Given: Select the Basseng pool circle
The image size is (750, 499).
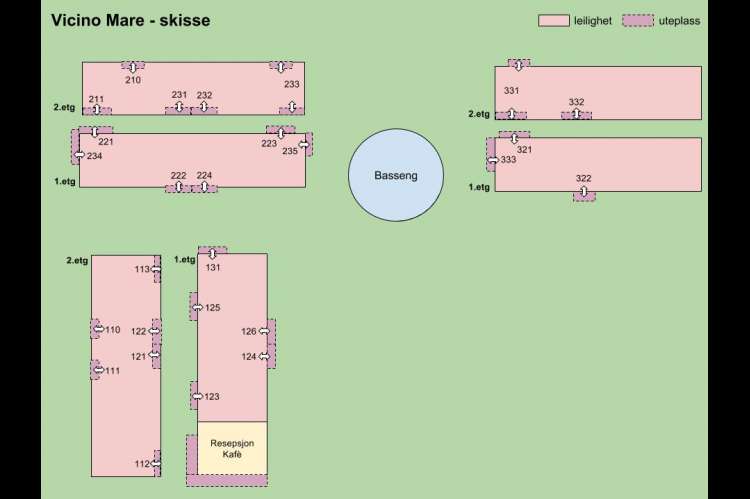Looking at the screenshot, I should point(395,176).
